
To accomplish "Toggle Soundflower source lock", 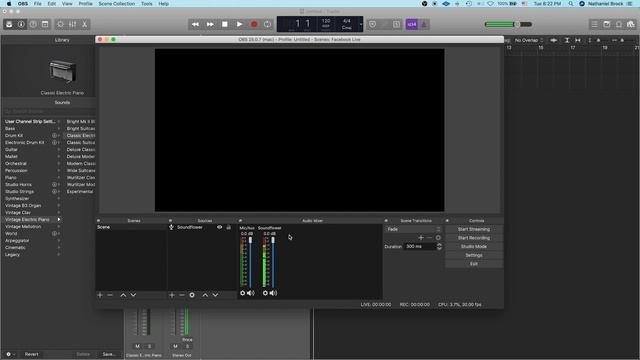I will click(x=229, y=227).
